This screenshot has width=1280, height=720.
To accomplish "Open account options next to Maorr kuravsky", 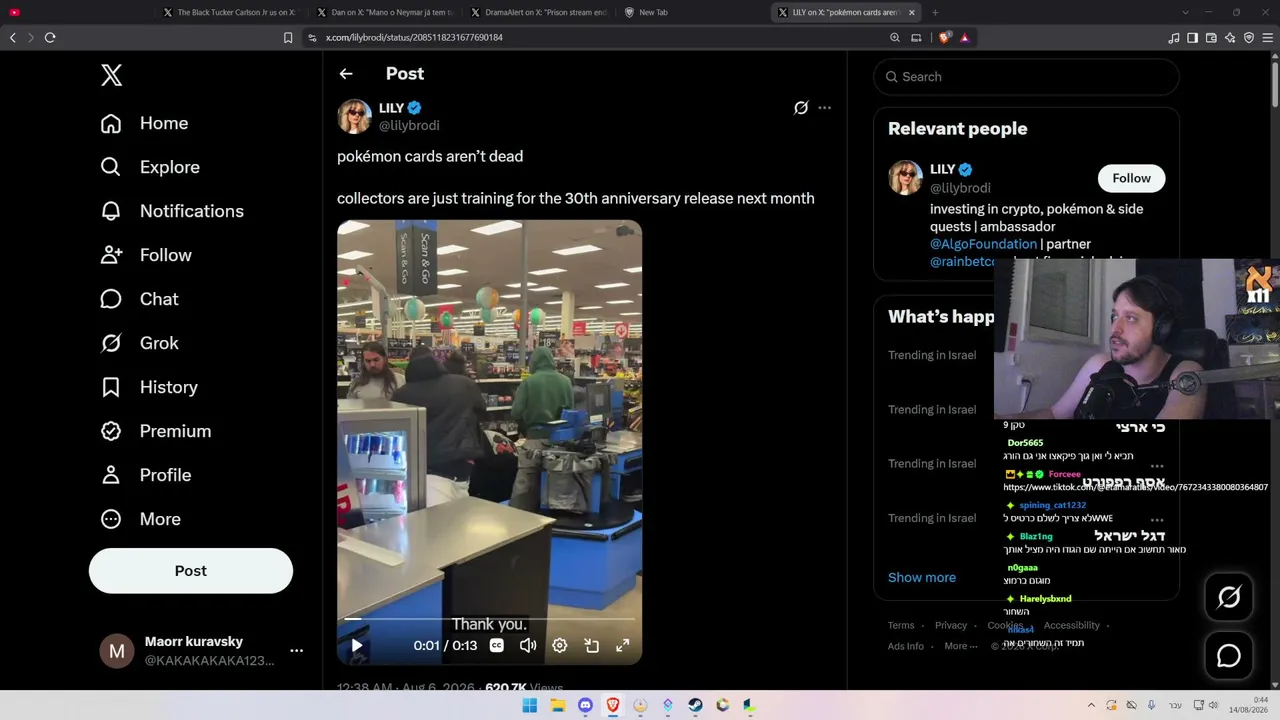I will click(x=296, y=650).
